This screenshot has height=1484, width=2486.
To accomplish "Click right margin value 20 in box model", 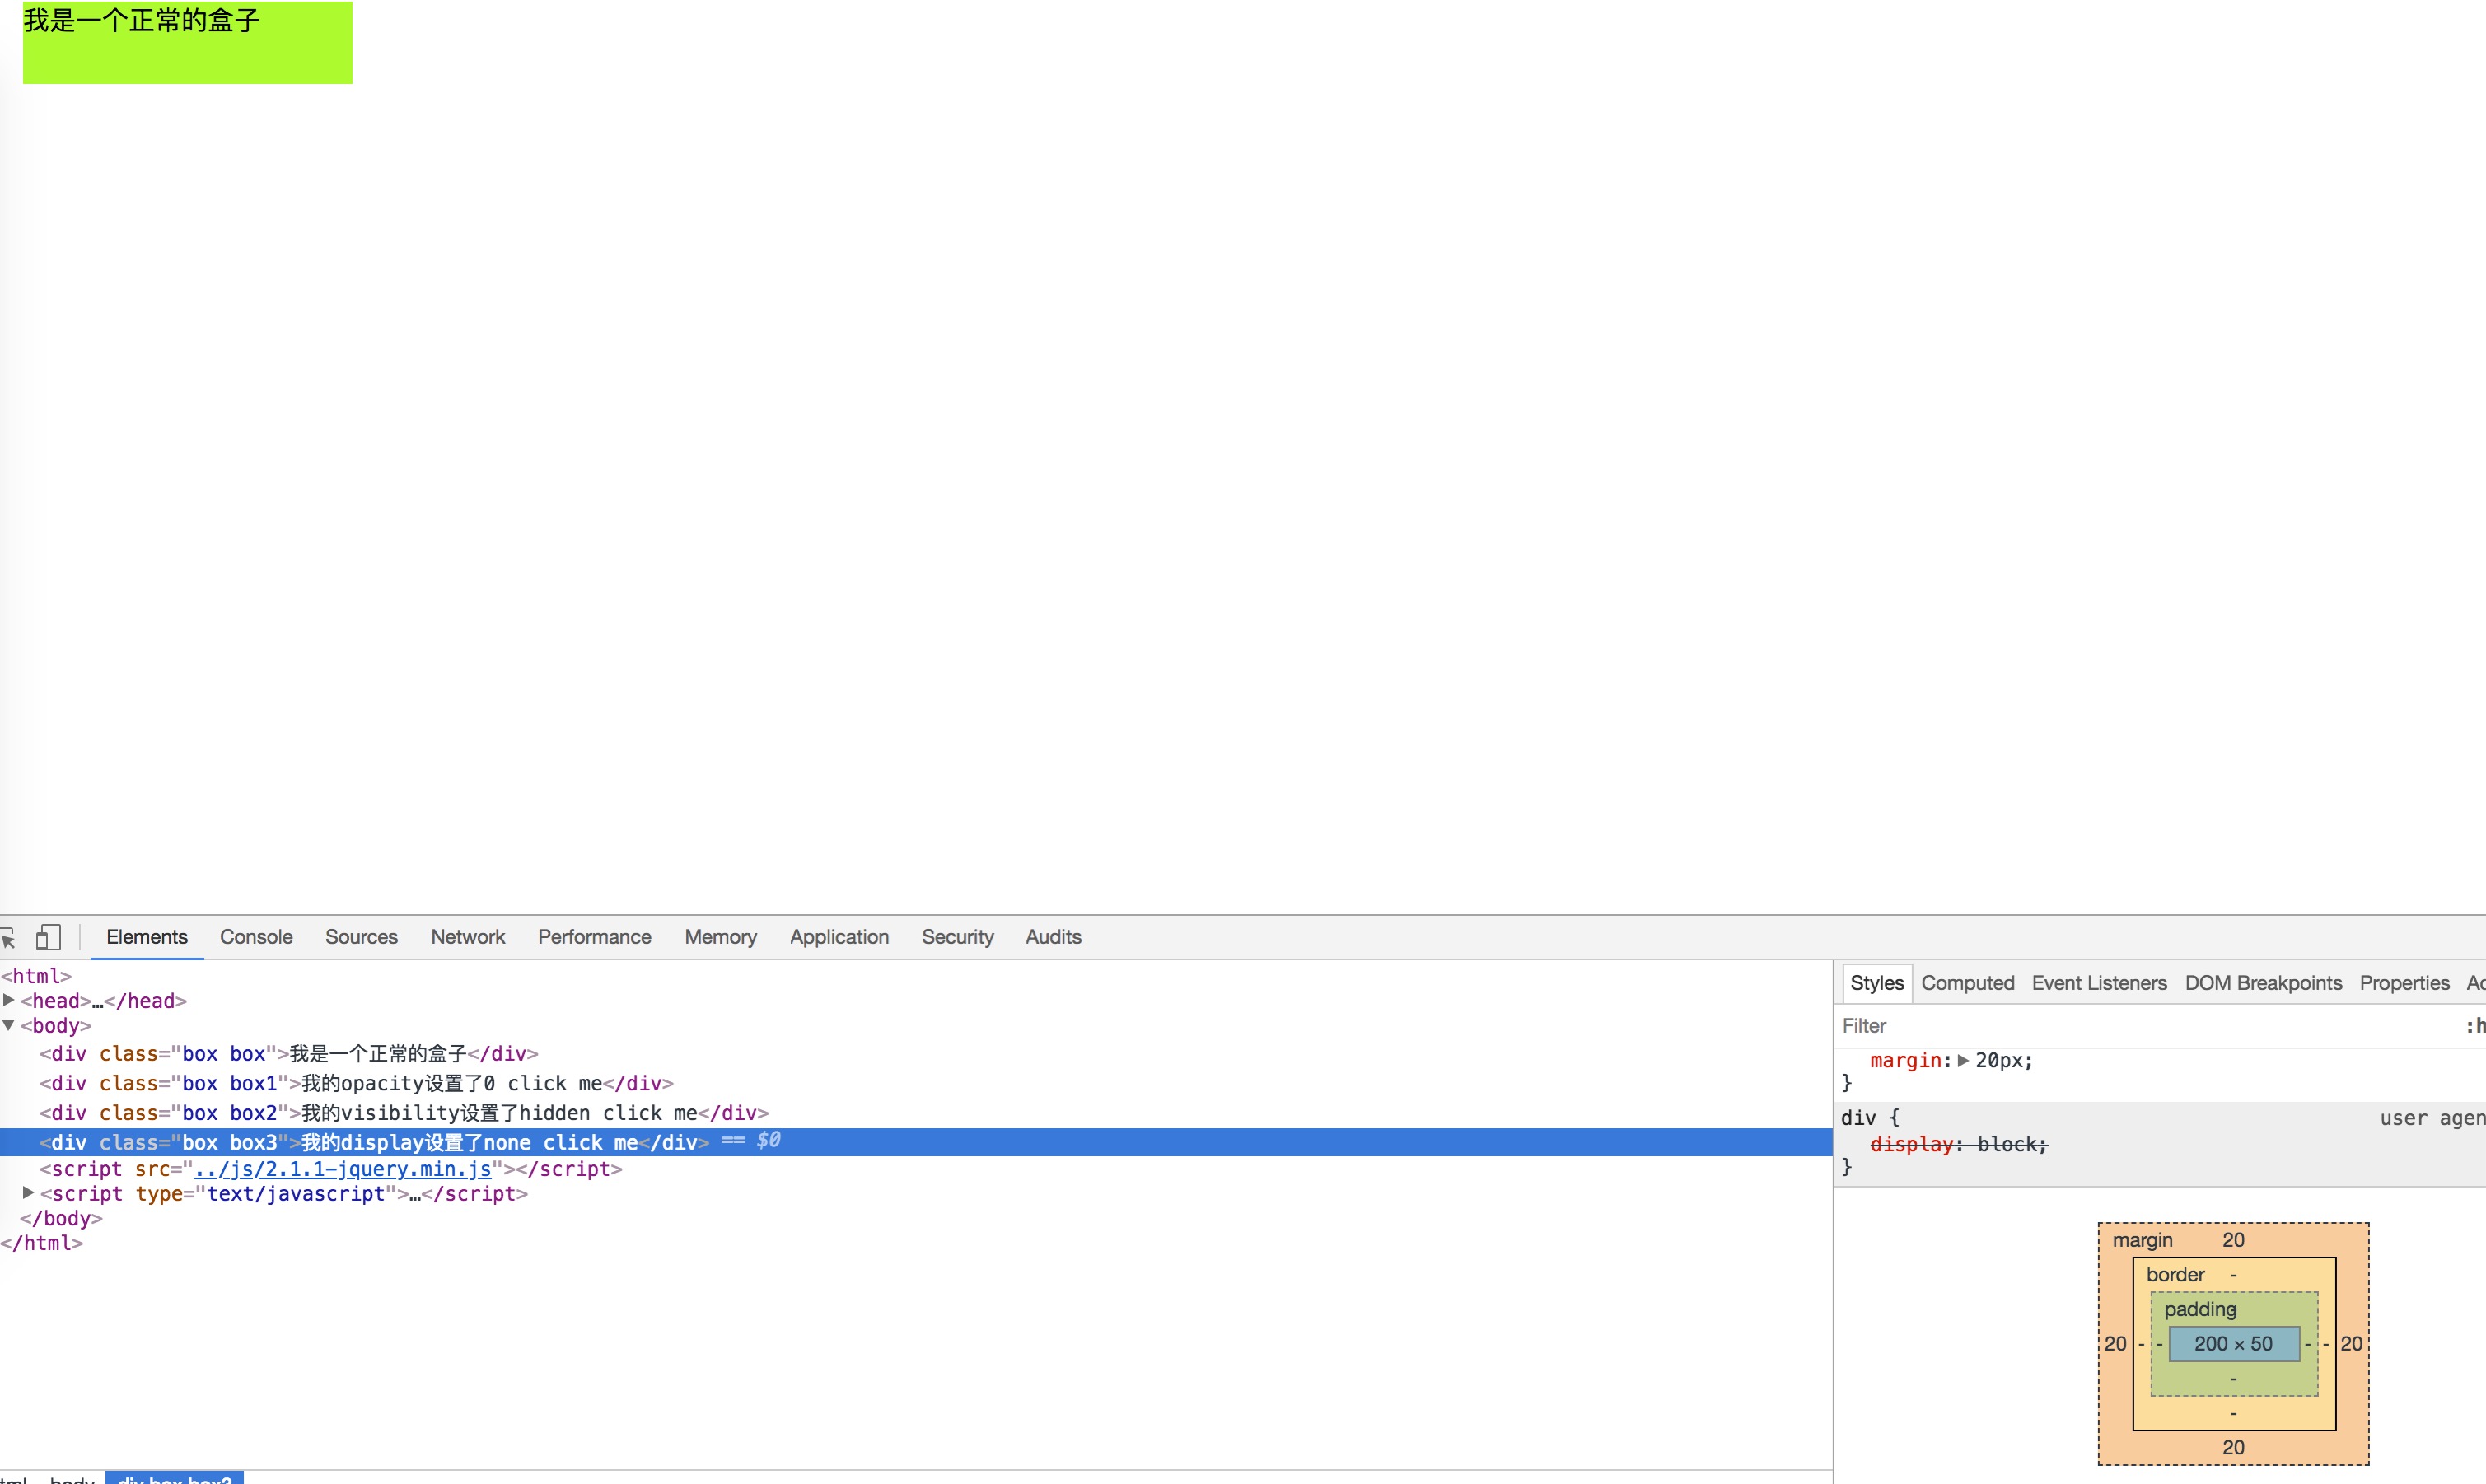I will pyautogui.click(x=2351, y=1344).
